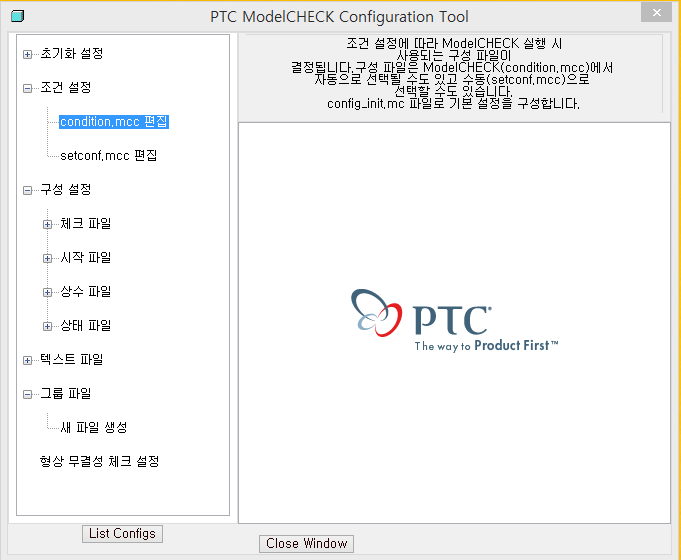Viewport: 681px width, 560px height.
Task: Select the 체크 파일 tree item
Action: click(86, 223)
